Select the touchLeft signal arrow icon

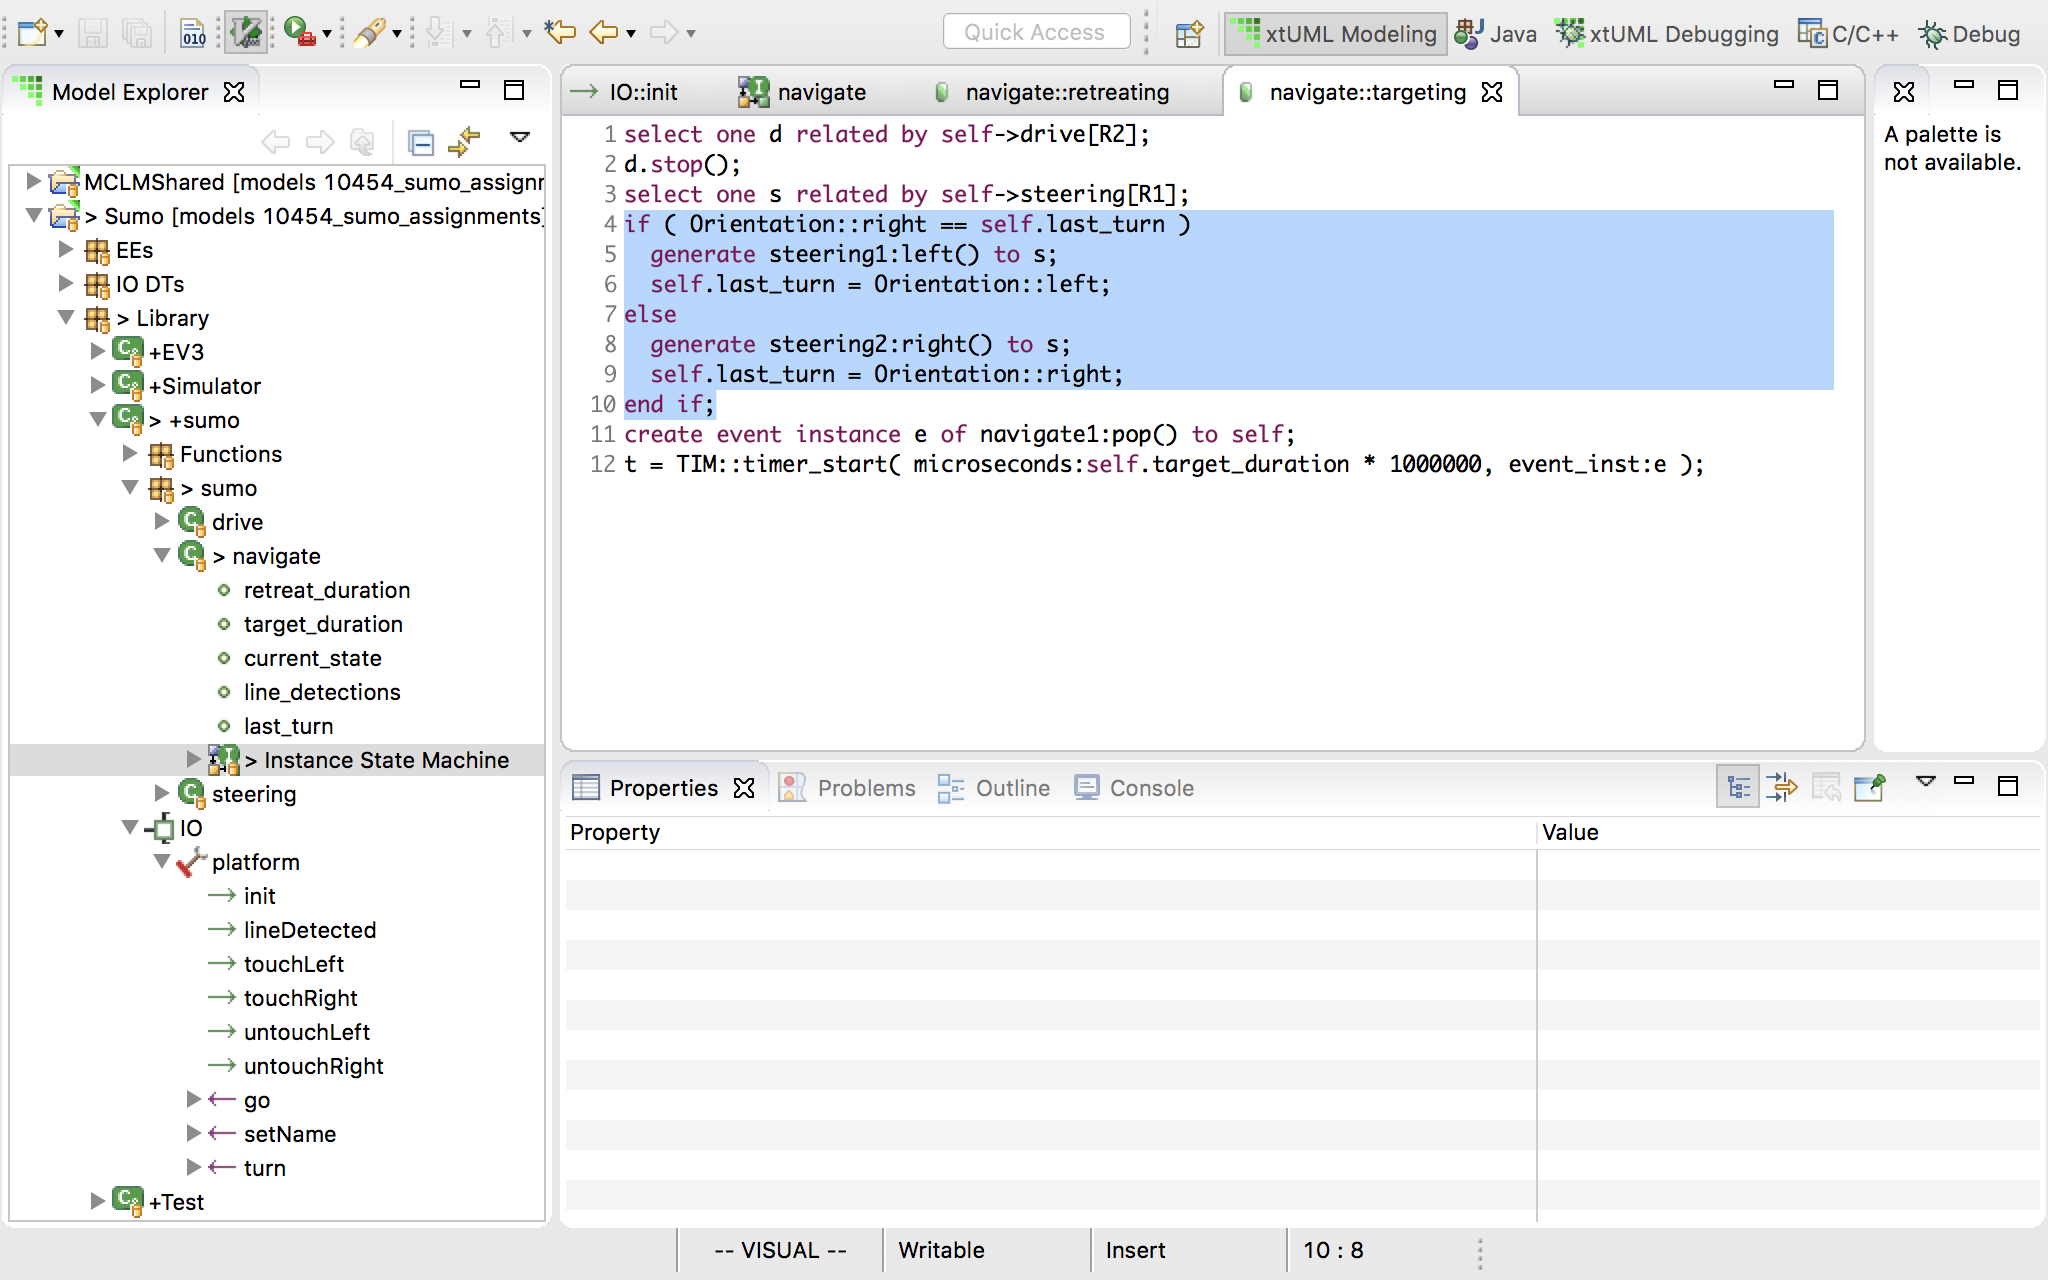tap(222, 964)
